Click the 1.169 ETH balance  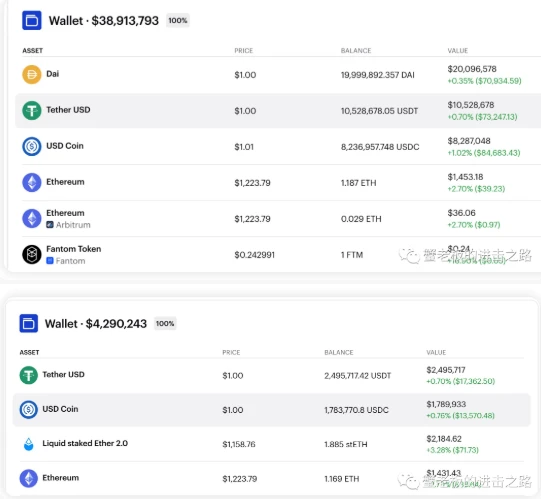[342, 479]
